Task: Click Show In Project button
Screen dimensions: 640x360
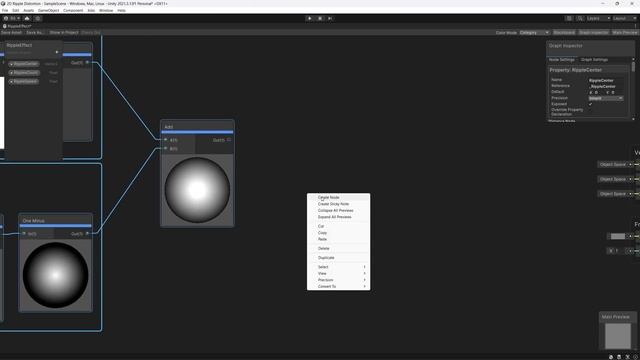Action: tap(64, 32)
